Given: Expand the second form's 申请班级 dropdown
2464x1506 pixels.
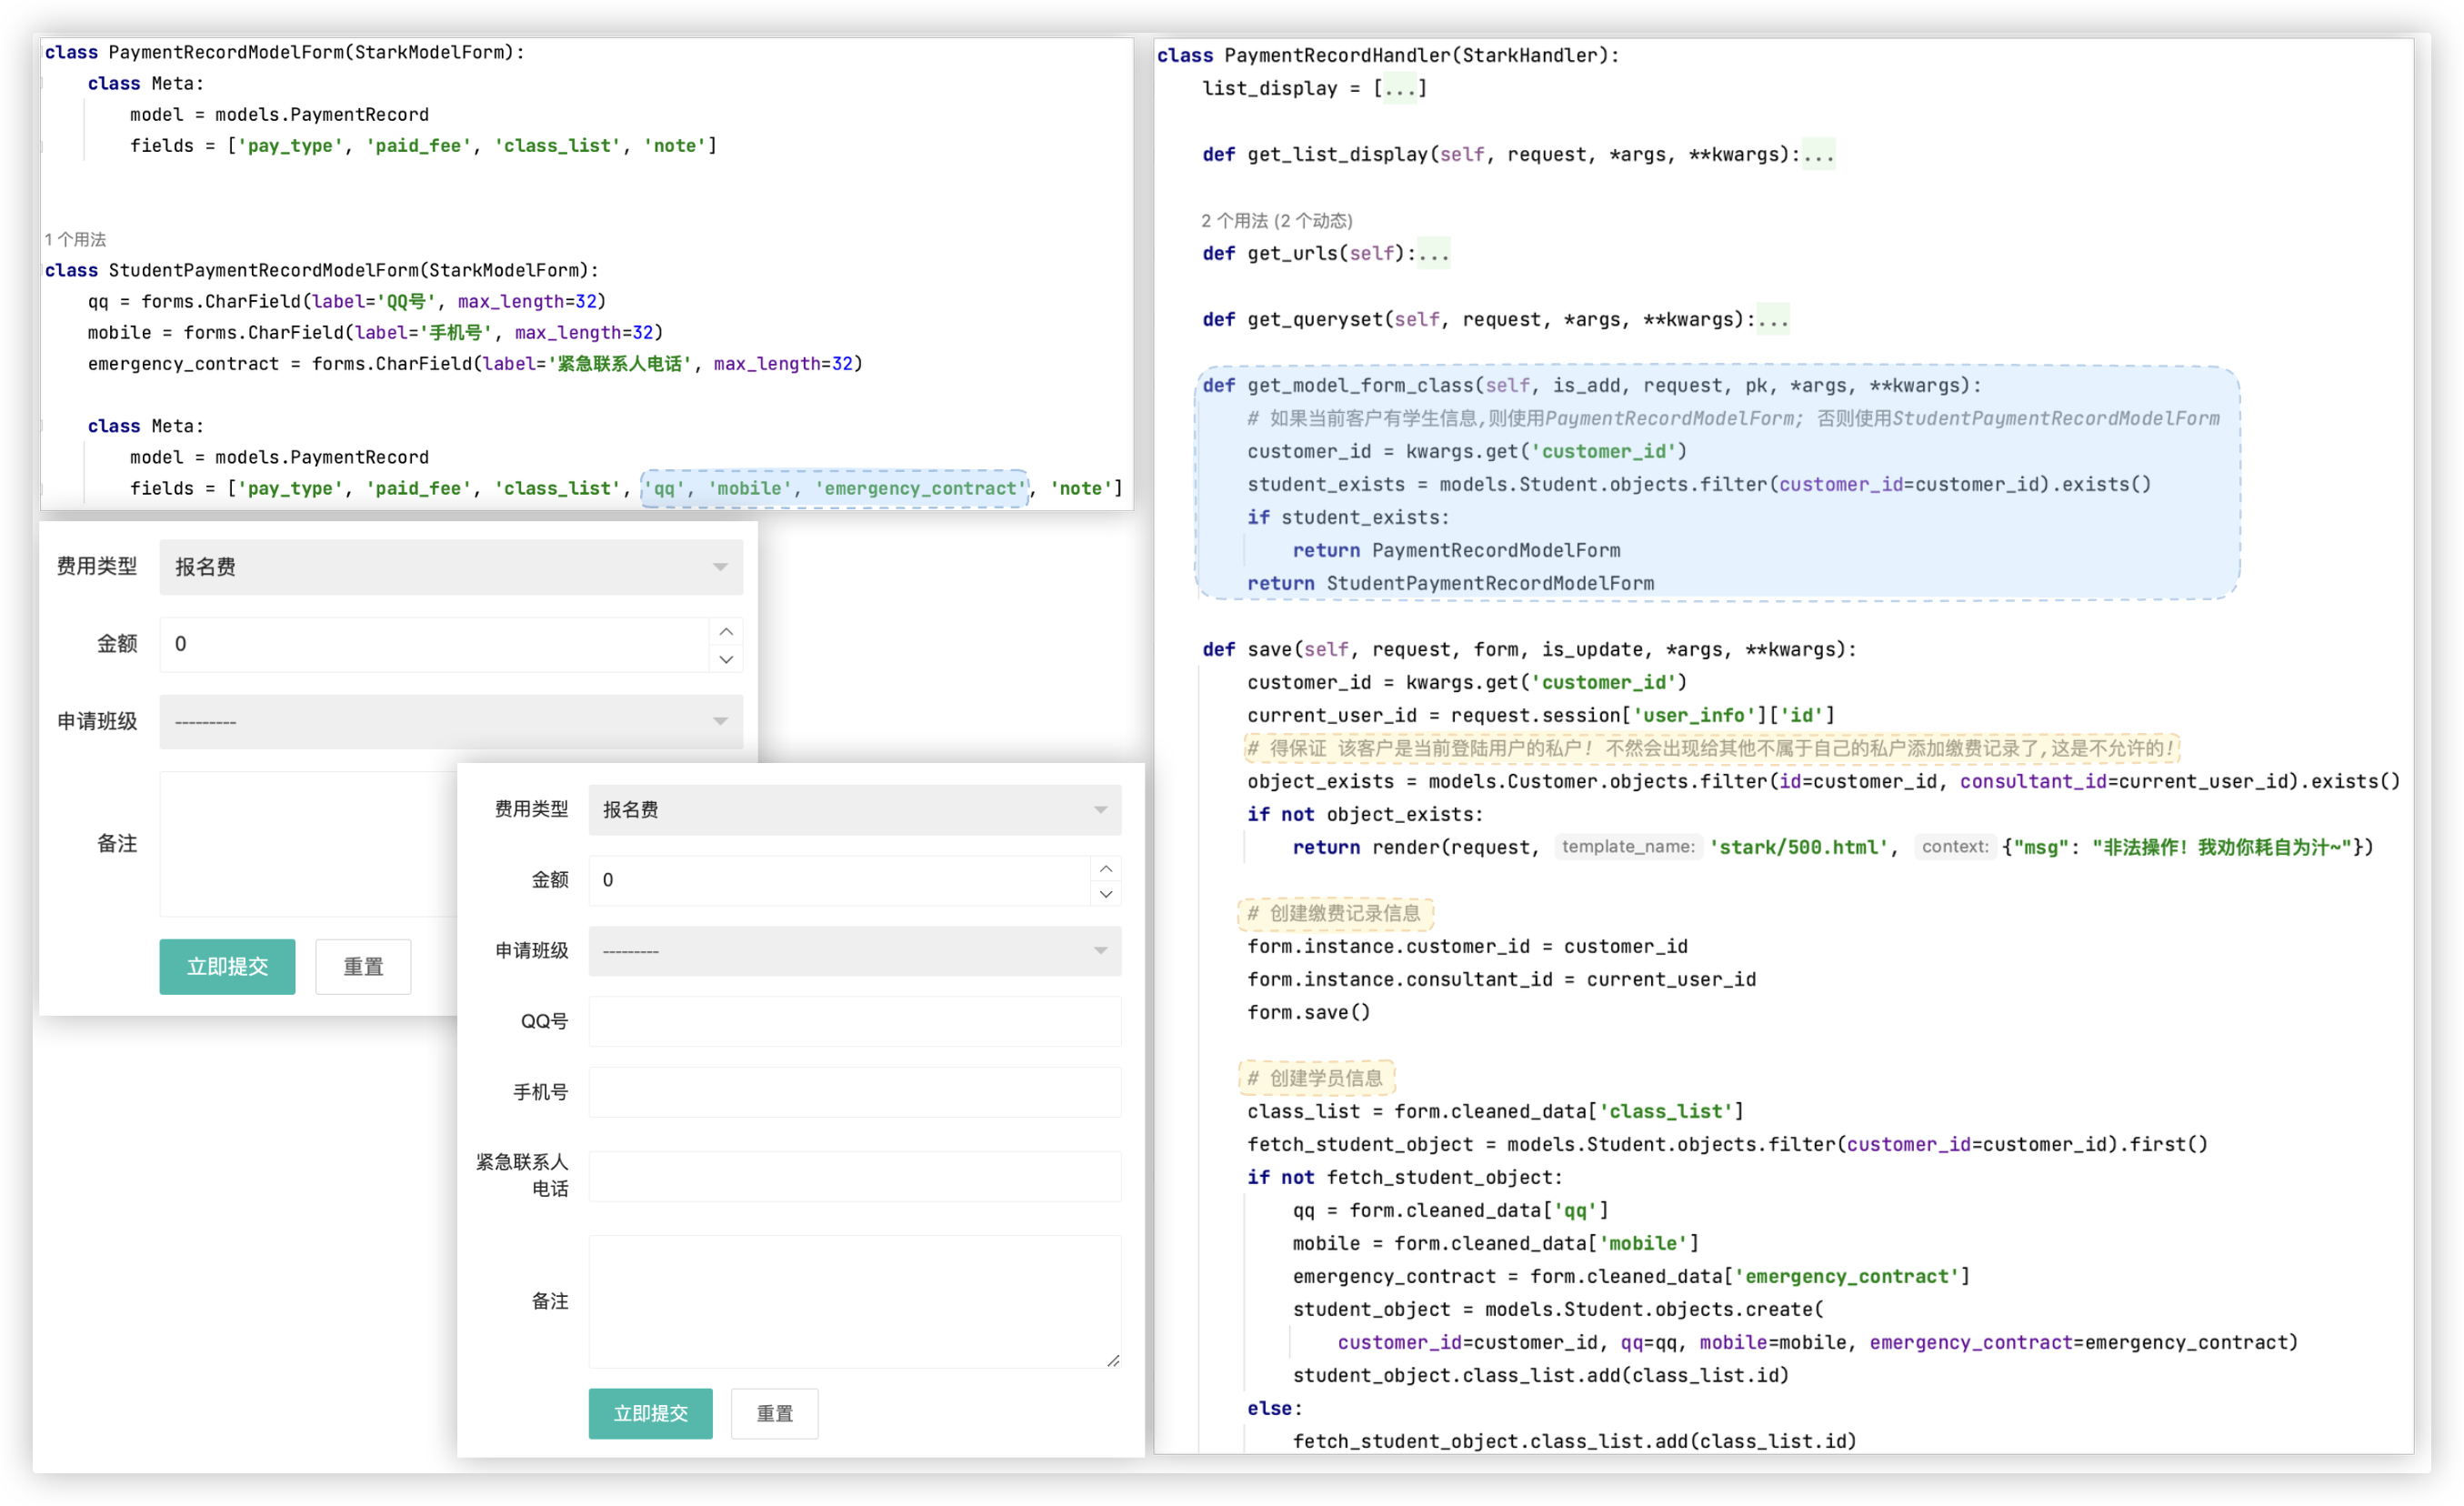Looking at the screenshot, I should [x=854, y=950].
